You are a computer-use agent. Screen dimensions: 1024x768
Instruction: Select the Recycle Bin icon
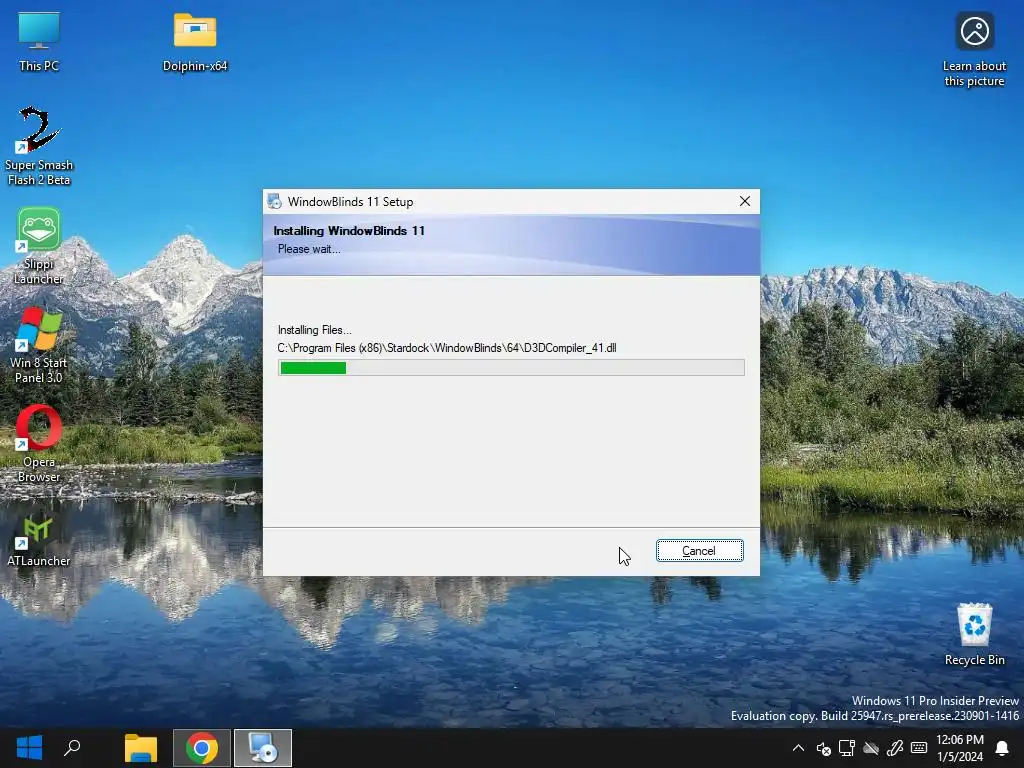(x=974, y=633)
